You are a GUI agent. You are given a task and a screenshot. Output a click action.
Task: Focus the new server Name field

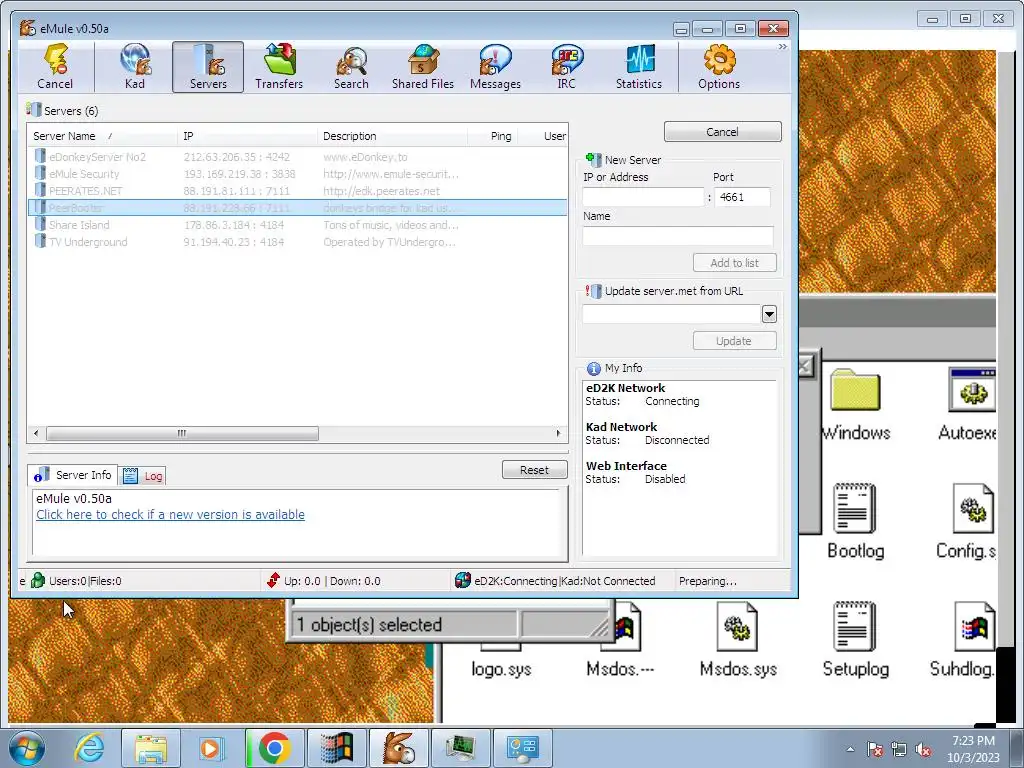click(678, 236)
